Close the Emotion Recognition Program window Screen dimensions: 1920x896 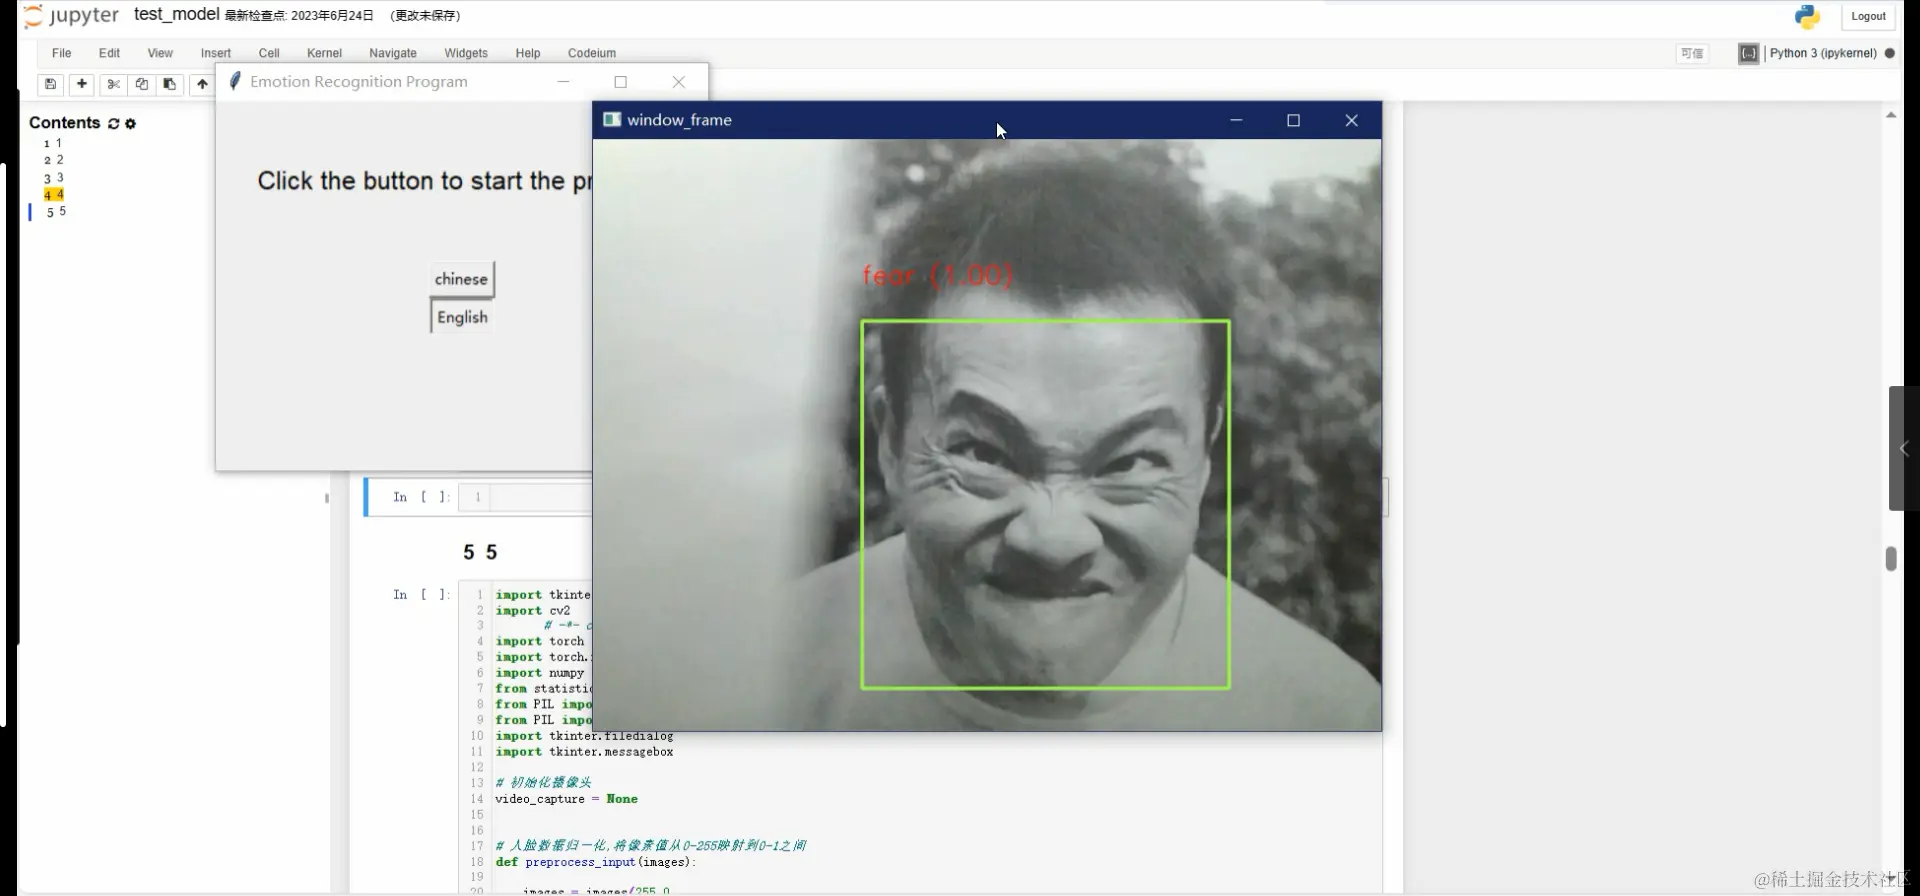[x=679, y=82]
